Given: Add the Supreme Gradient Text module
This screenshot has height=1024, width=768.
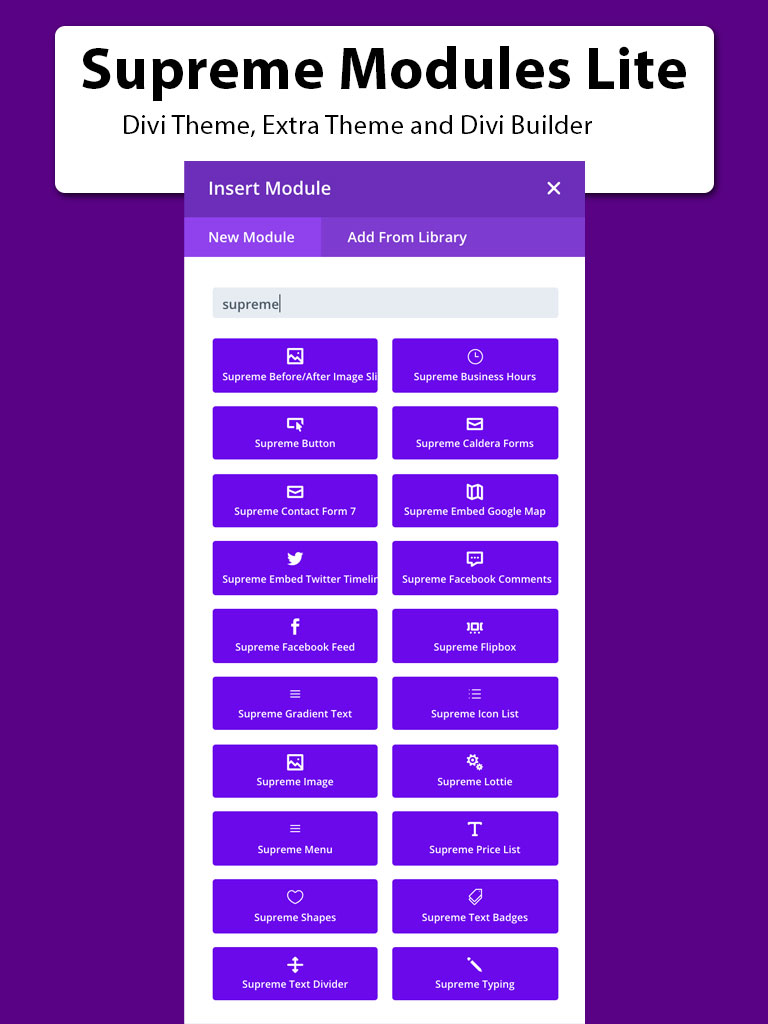Looking at the screenshot, I should (x=295, y=703).
